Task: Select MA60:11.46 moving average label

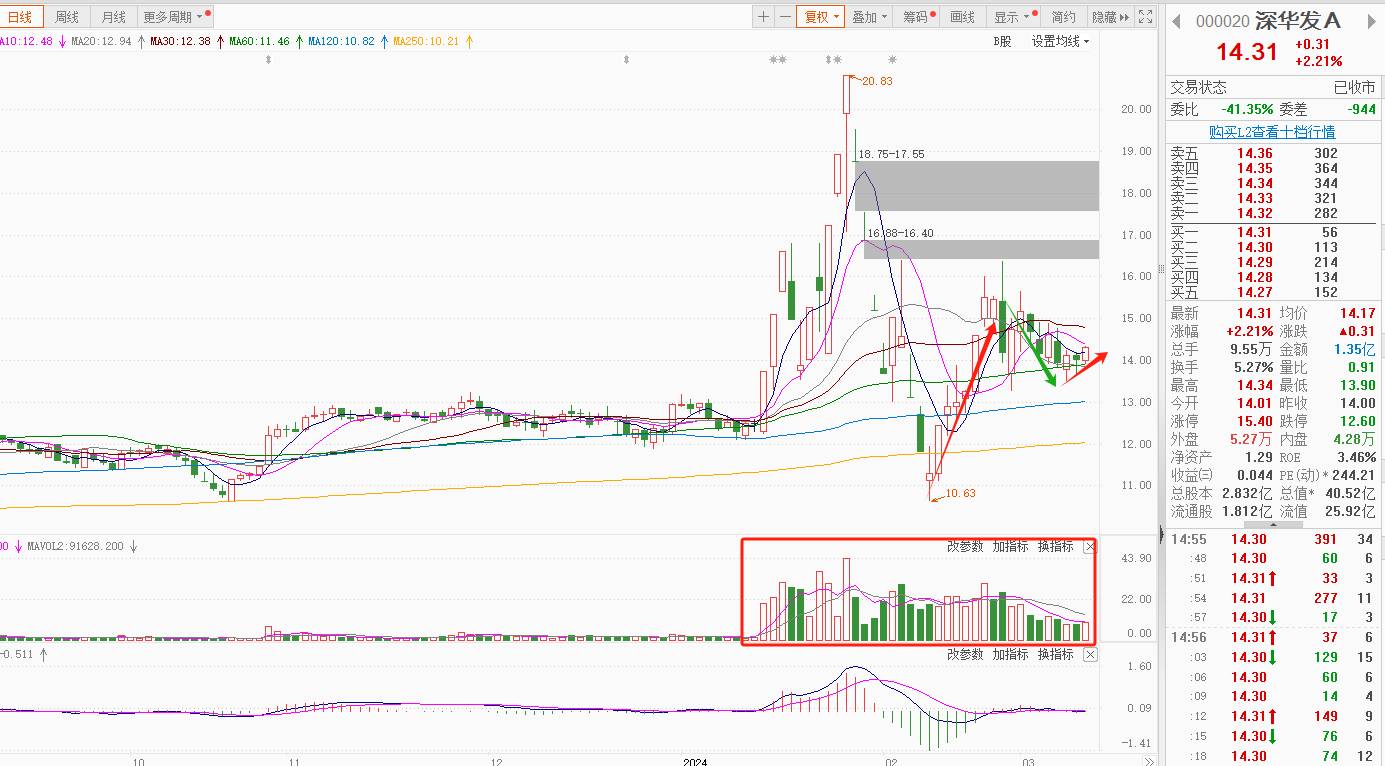Action: (259, 41)
